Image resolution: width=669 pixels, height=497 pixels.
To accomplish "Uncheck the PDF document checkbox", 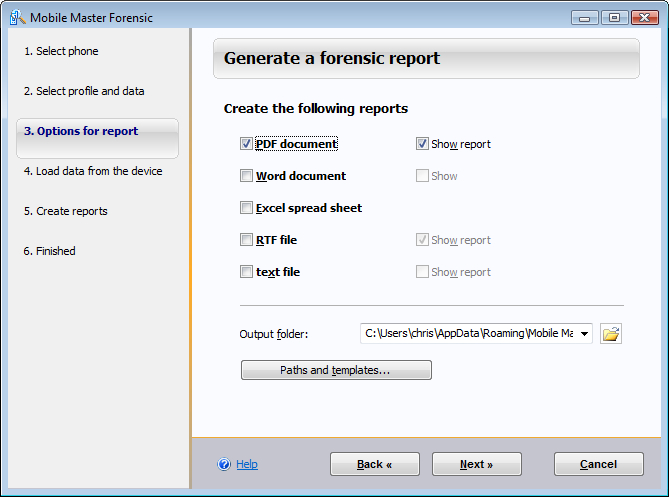I will 246,144.
